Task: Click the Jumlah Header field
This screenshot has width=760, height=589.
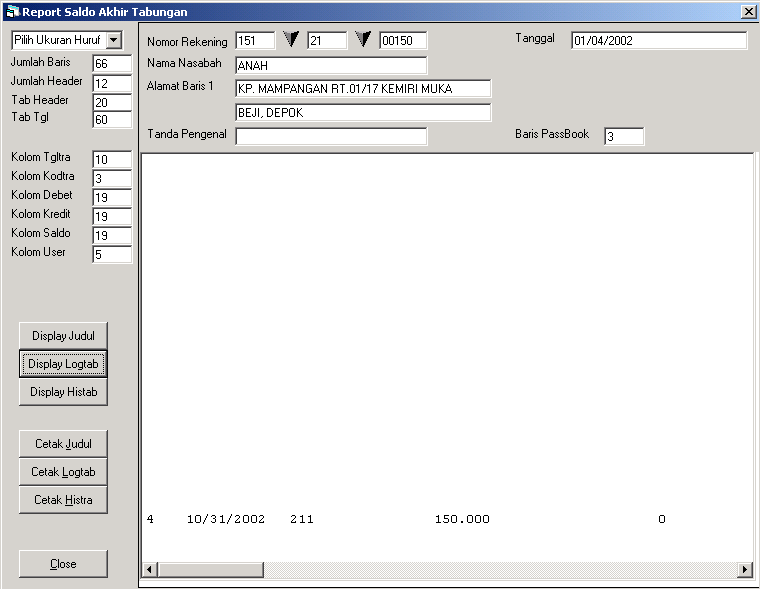Action: (112, 83)
